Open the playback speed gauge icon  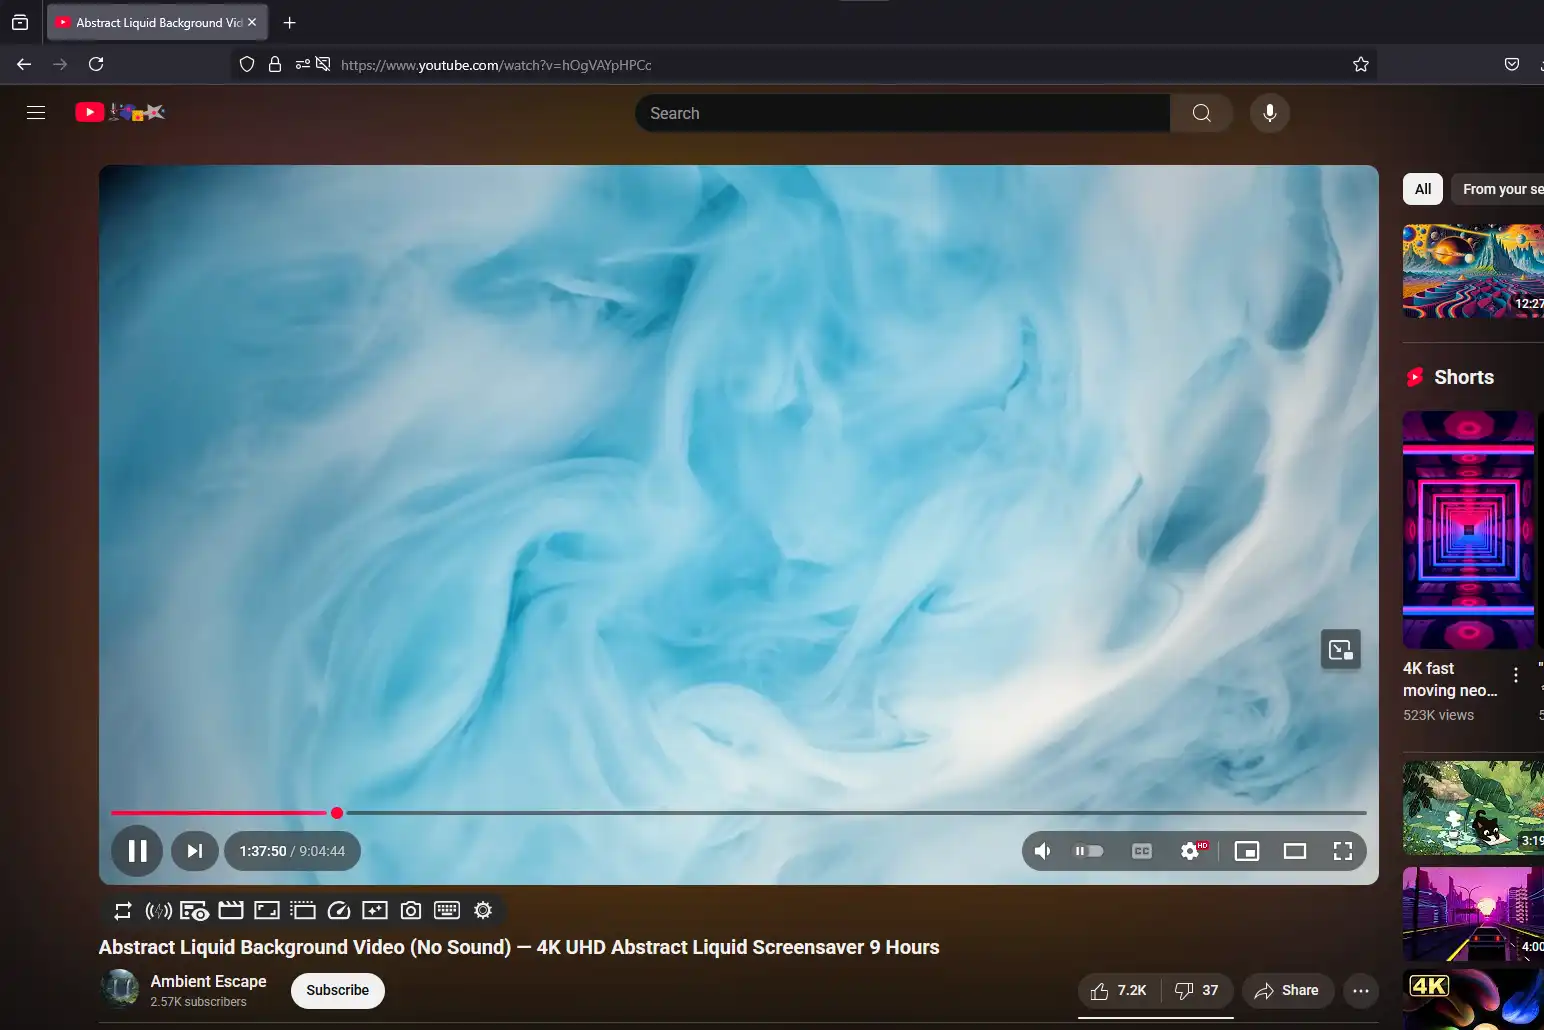[x=339, y=911]
